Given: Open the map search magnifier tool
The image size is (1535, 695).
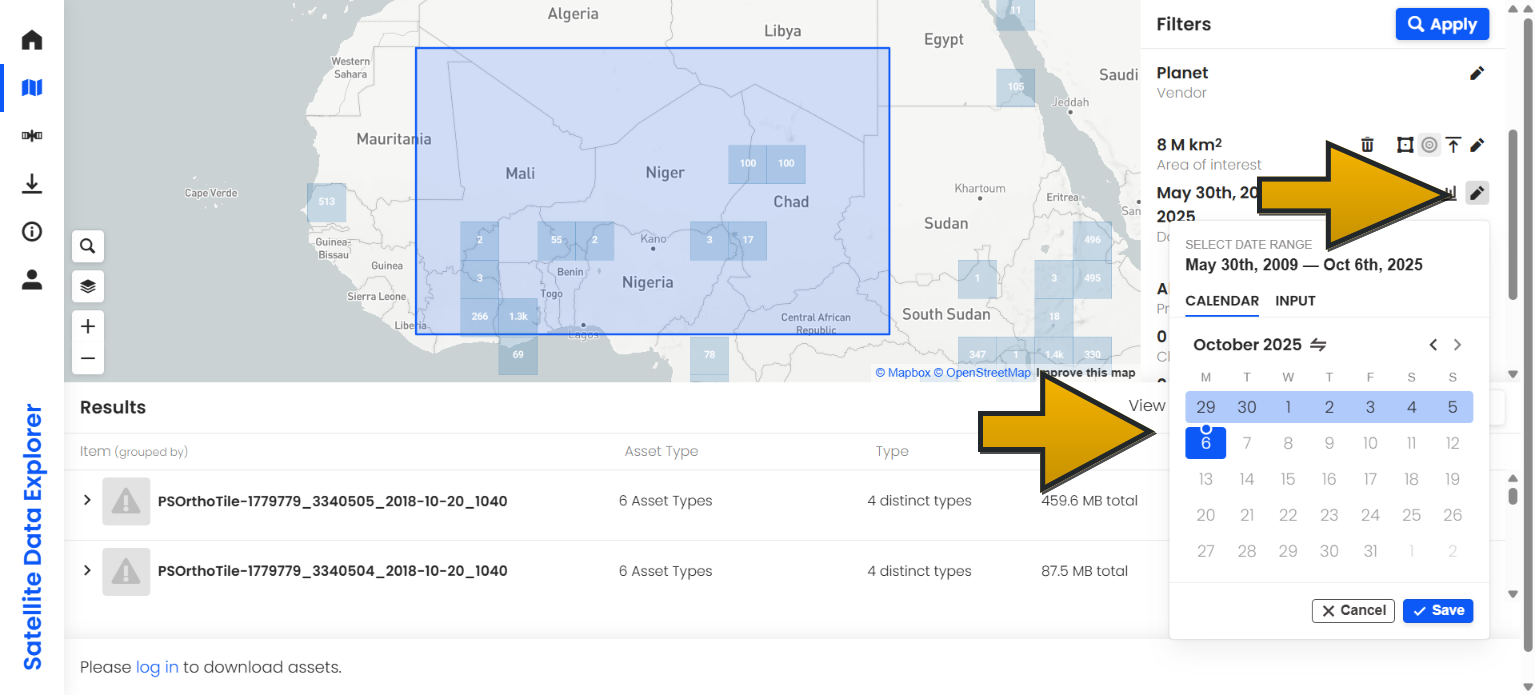Looking at the screenshot, I should coord(87,246).
